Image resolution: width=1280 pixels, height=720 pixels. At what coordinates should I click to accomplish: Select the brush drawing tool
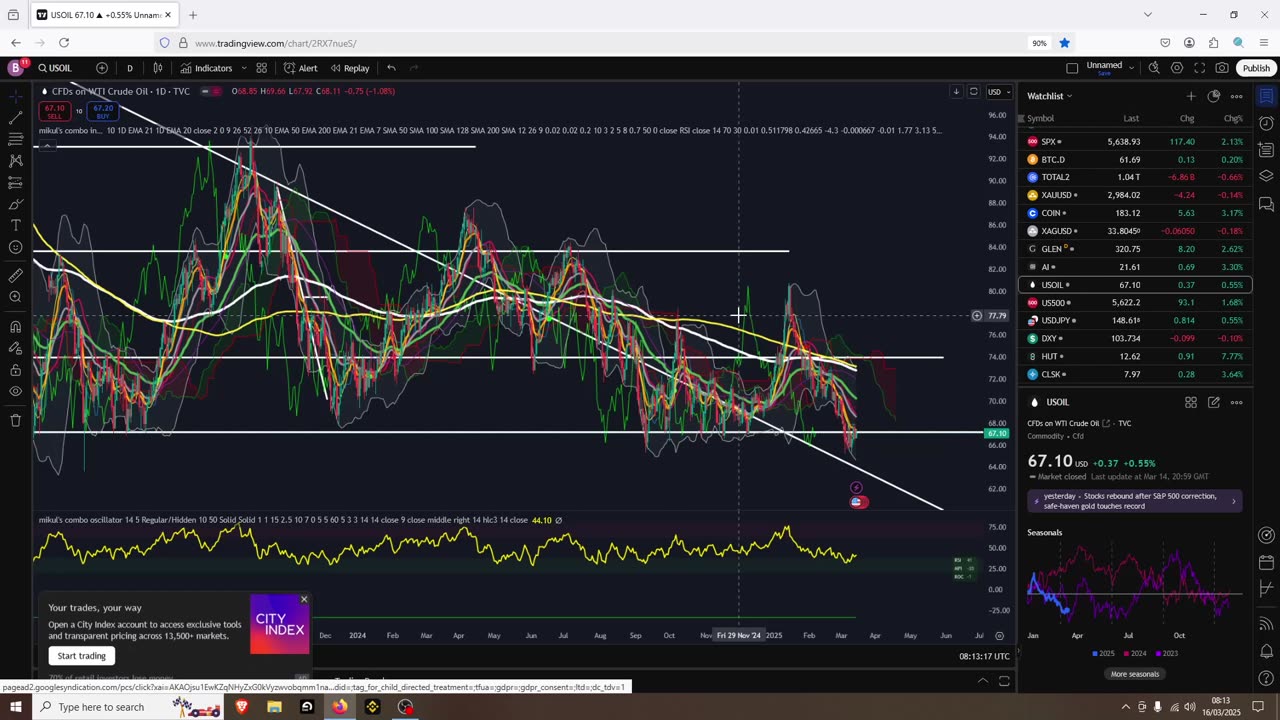15,204
